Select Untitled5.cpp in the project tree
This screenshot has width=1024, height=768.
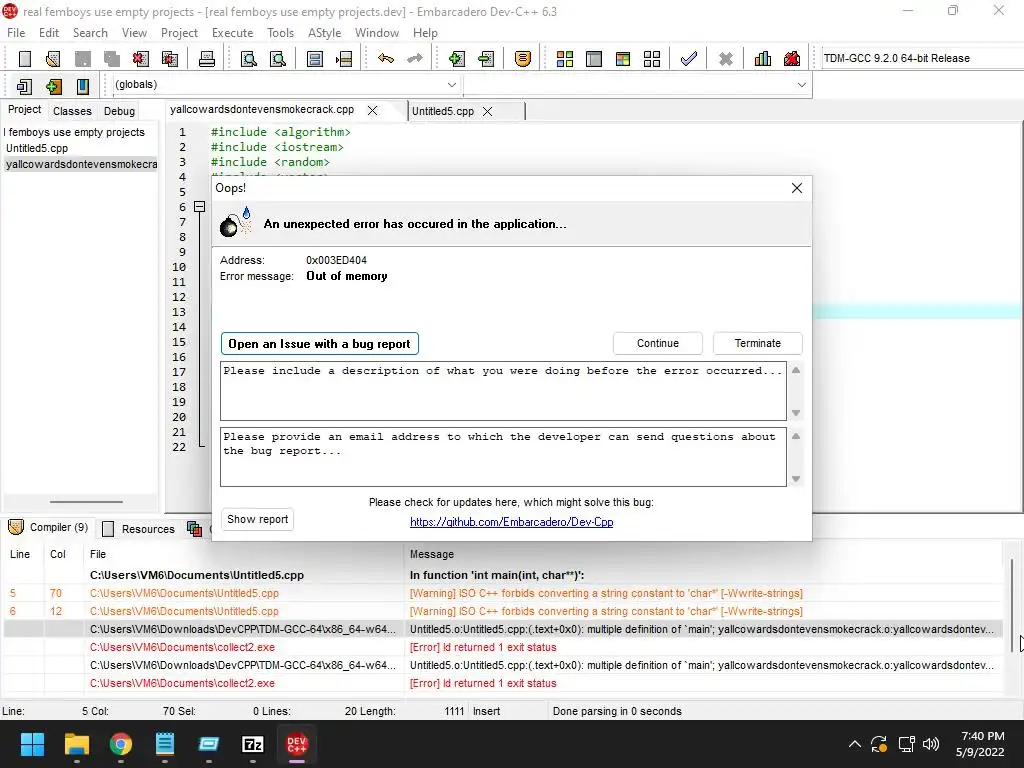[x=37, y=148]
